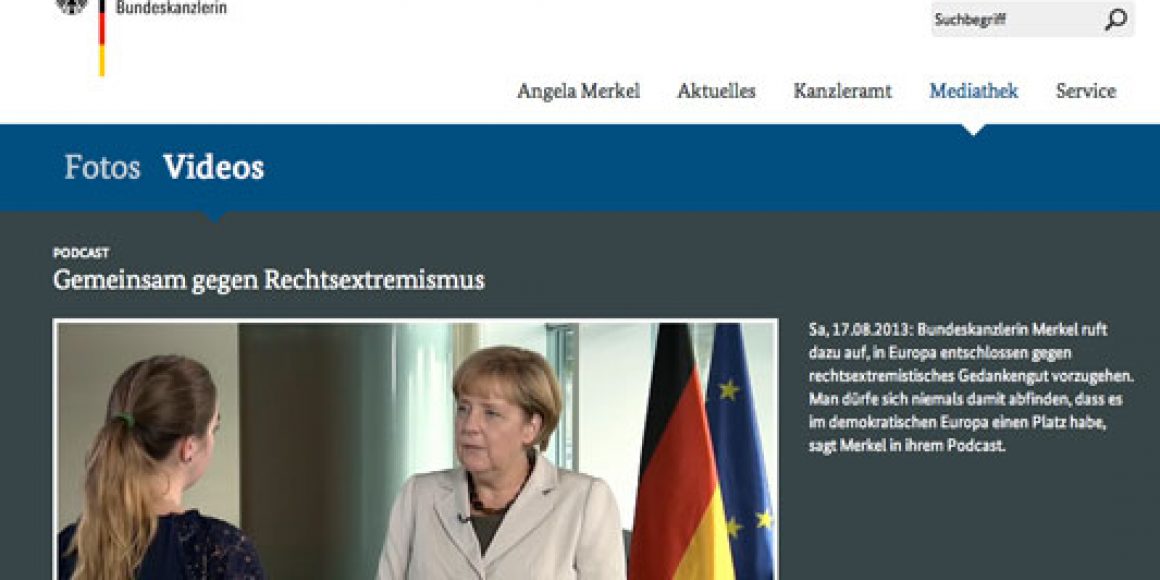Open the Service menu

[x=1086, y=91]
